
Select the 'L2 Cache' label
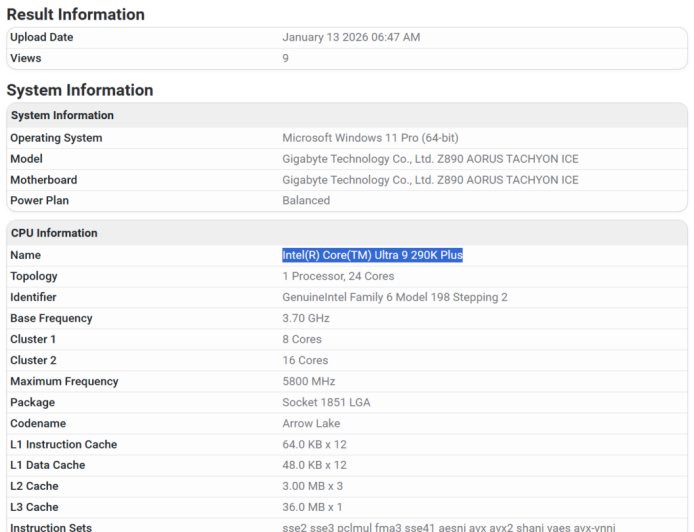click(x=34, y=486)
